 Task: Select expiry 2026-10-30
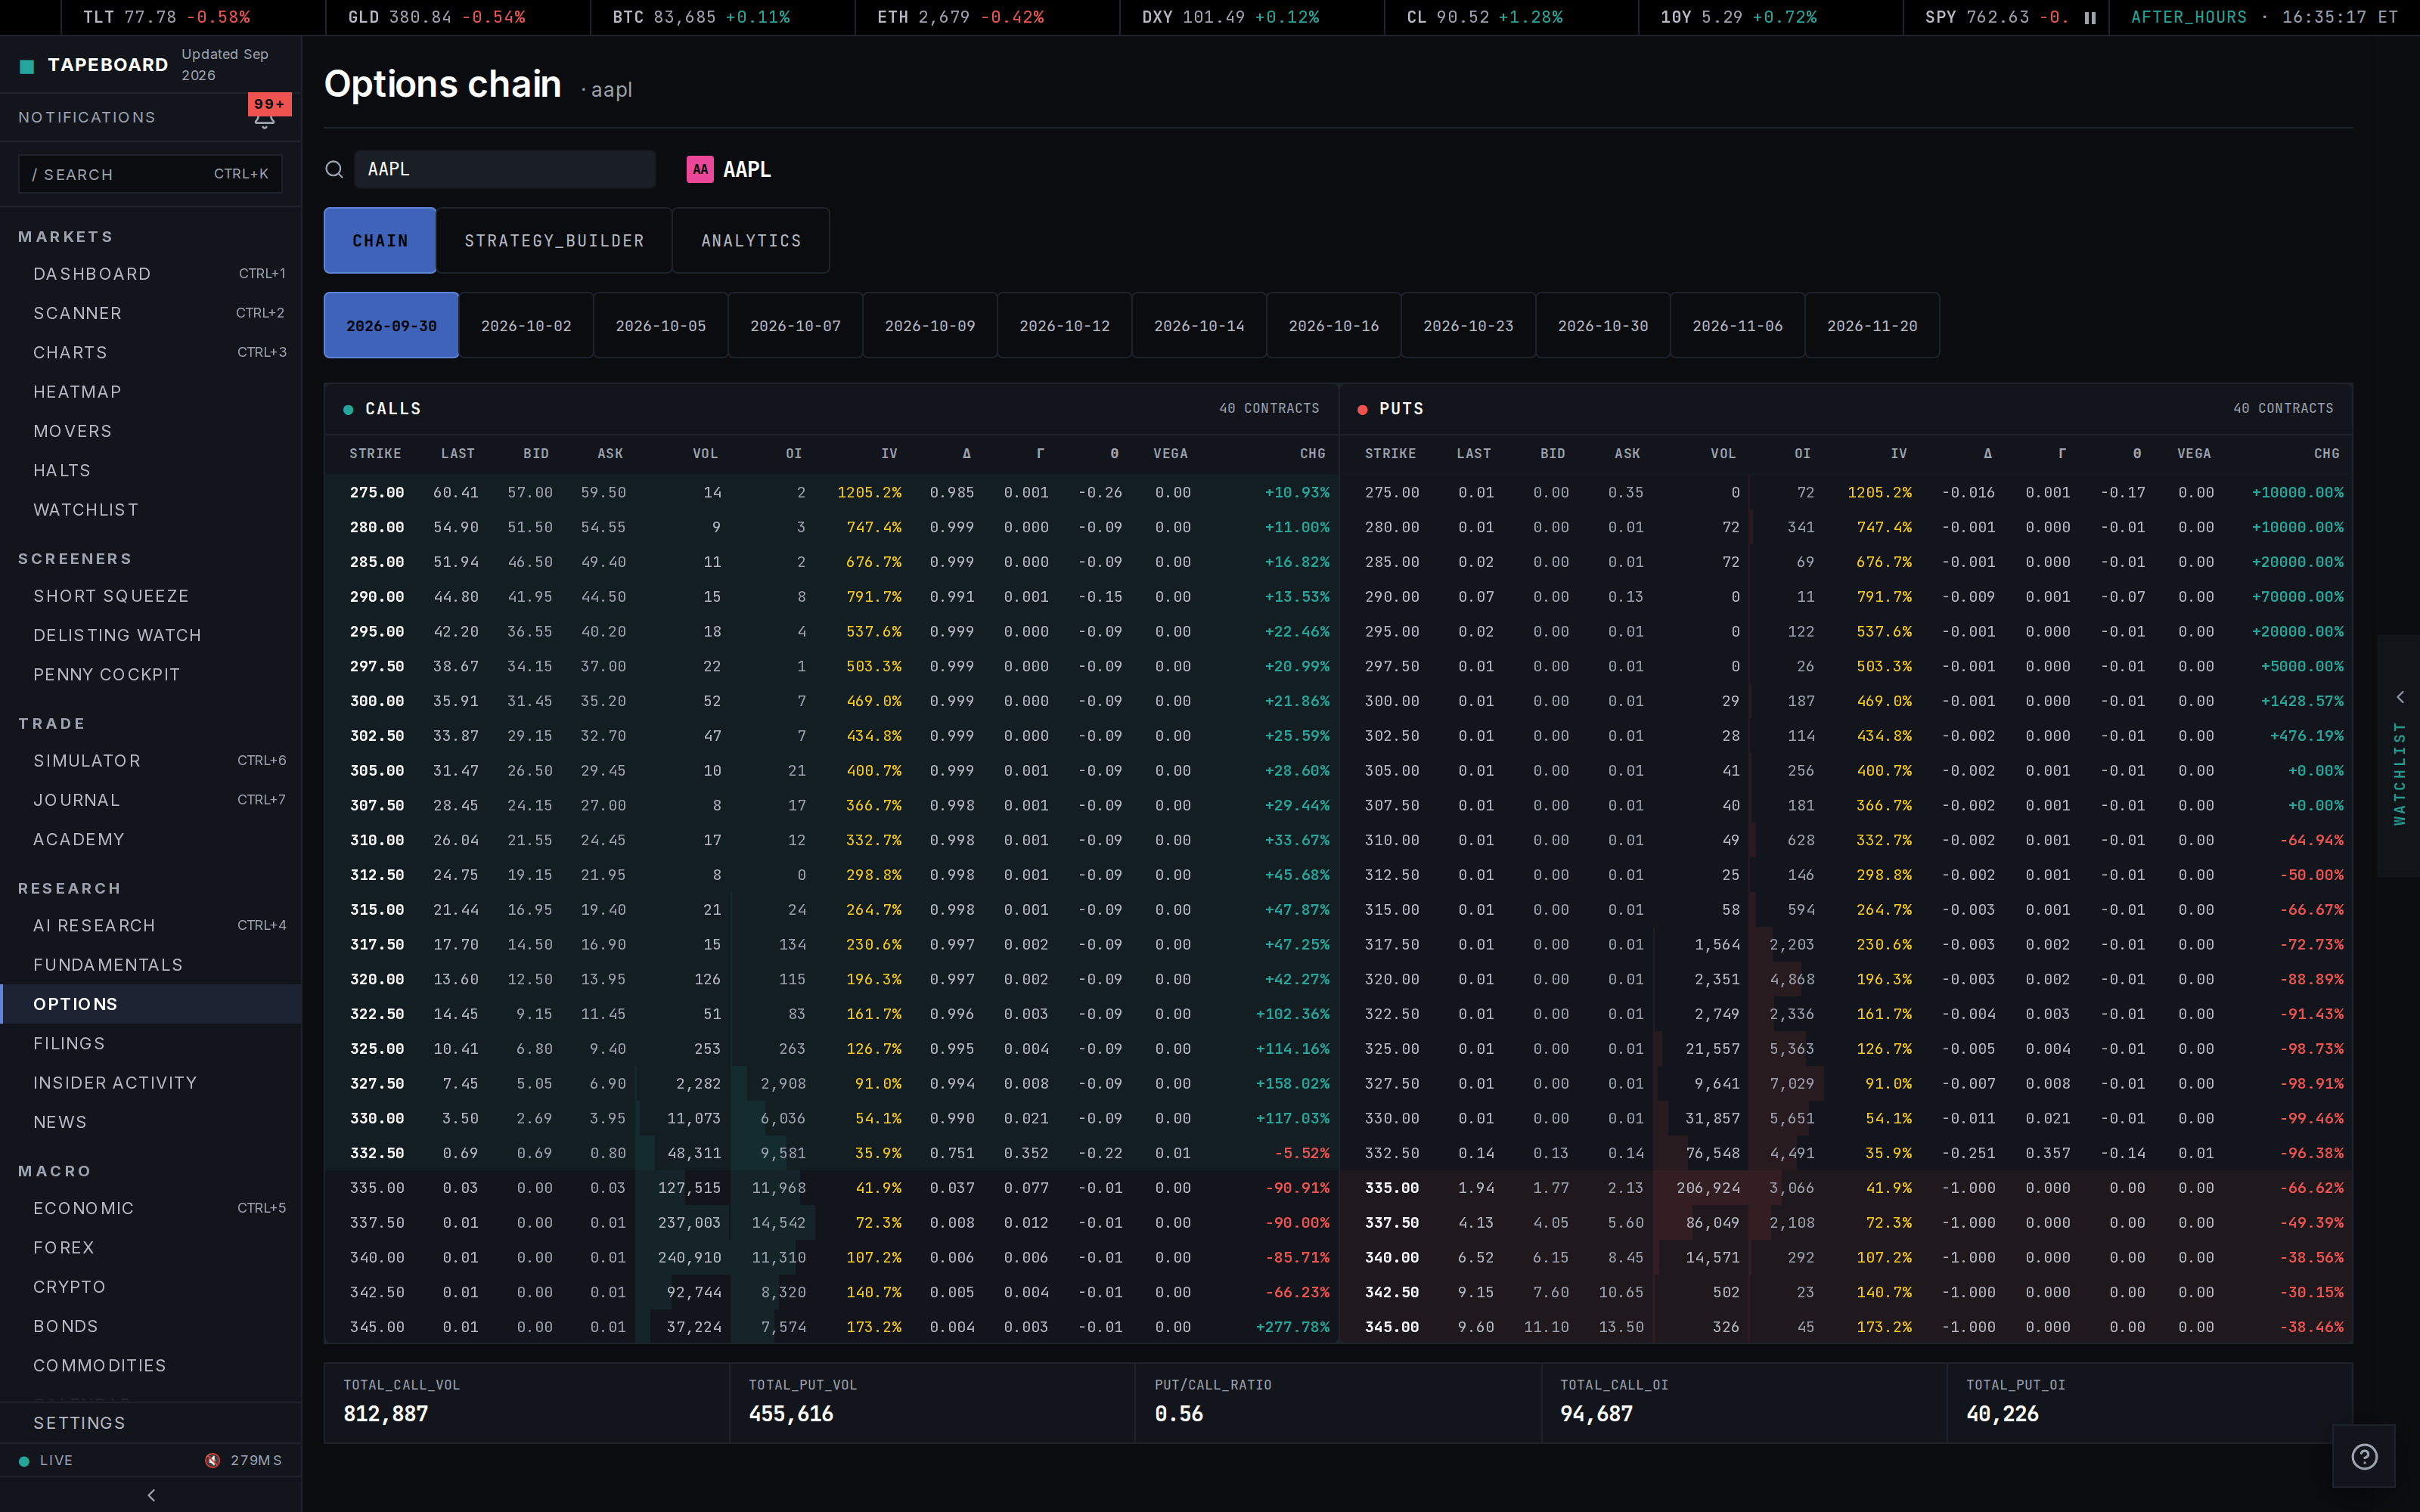1603,326
